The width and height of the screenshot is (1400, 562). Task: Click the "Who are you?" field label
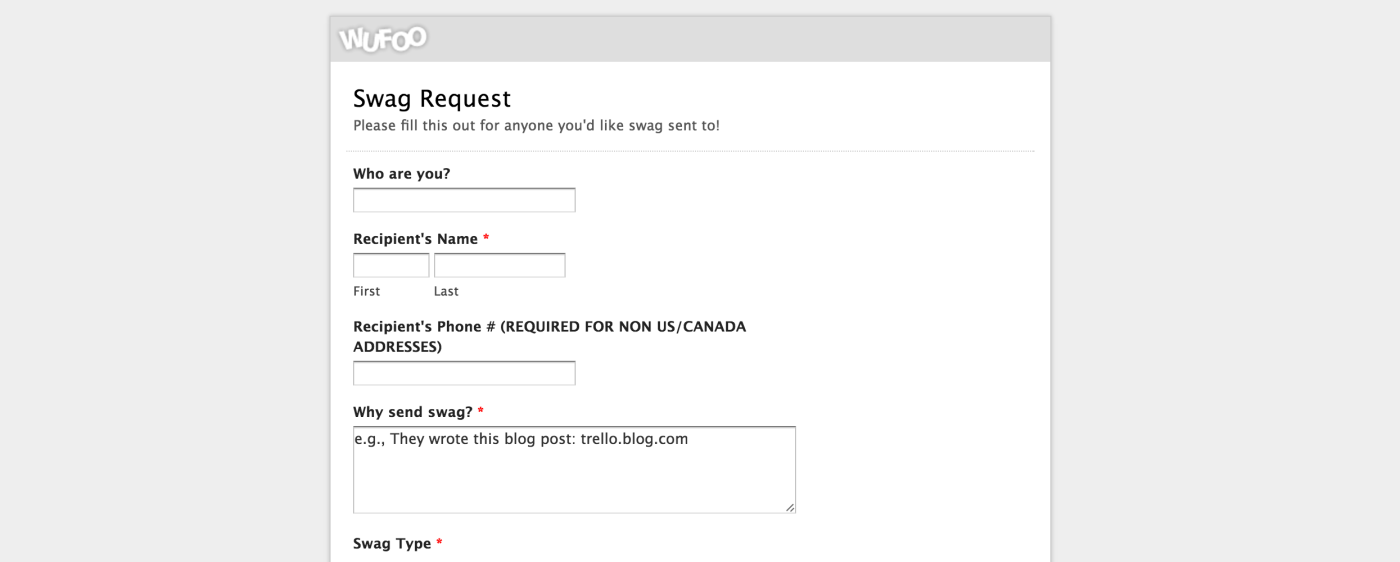click(x=402, y=174)
